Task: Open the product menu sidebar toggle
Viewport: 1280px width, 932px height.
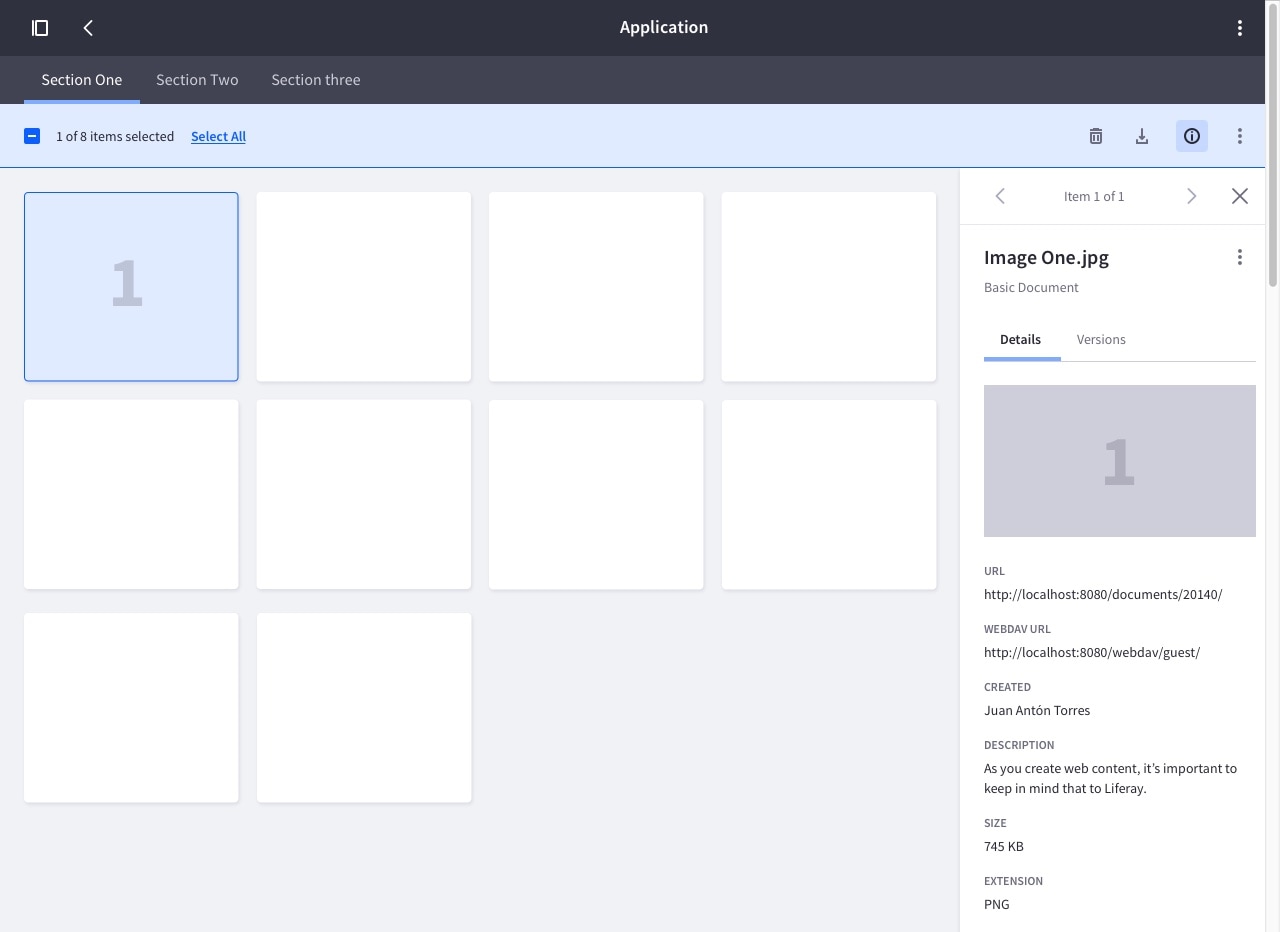Action: click(x=40, y=27)
